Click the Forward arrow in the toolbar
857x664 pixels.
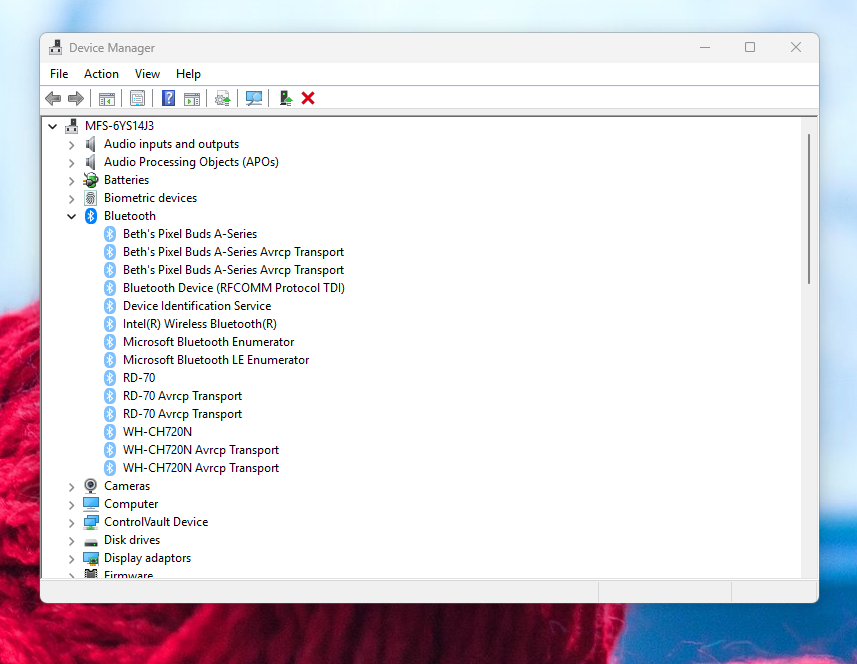tap(75, 98)
